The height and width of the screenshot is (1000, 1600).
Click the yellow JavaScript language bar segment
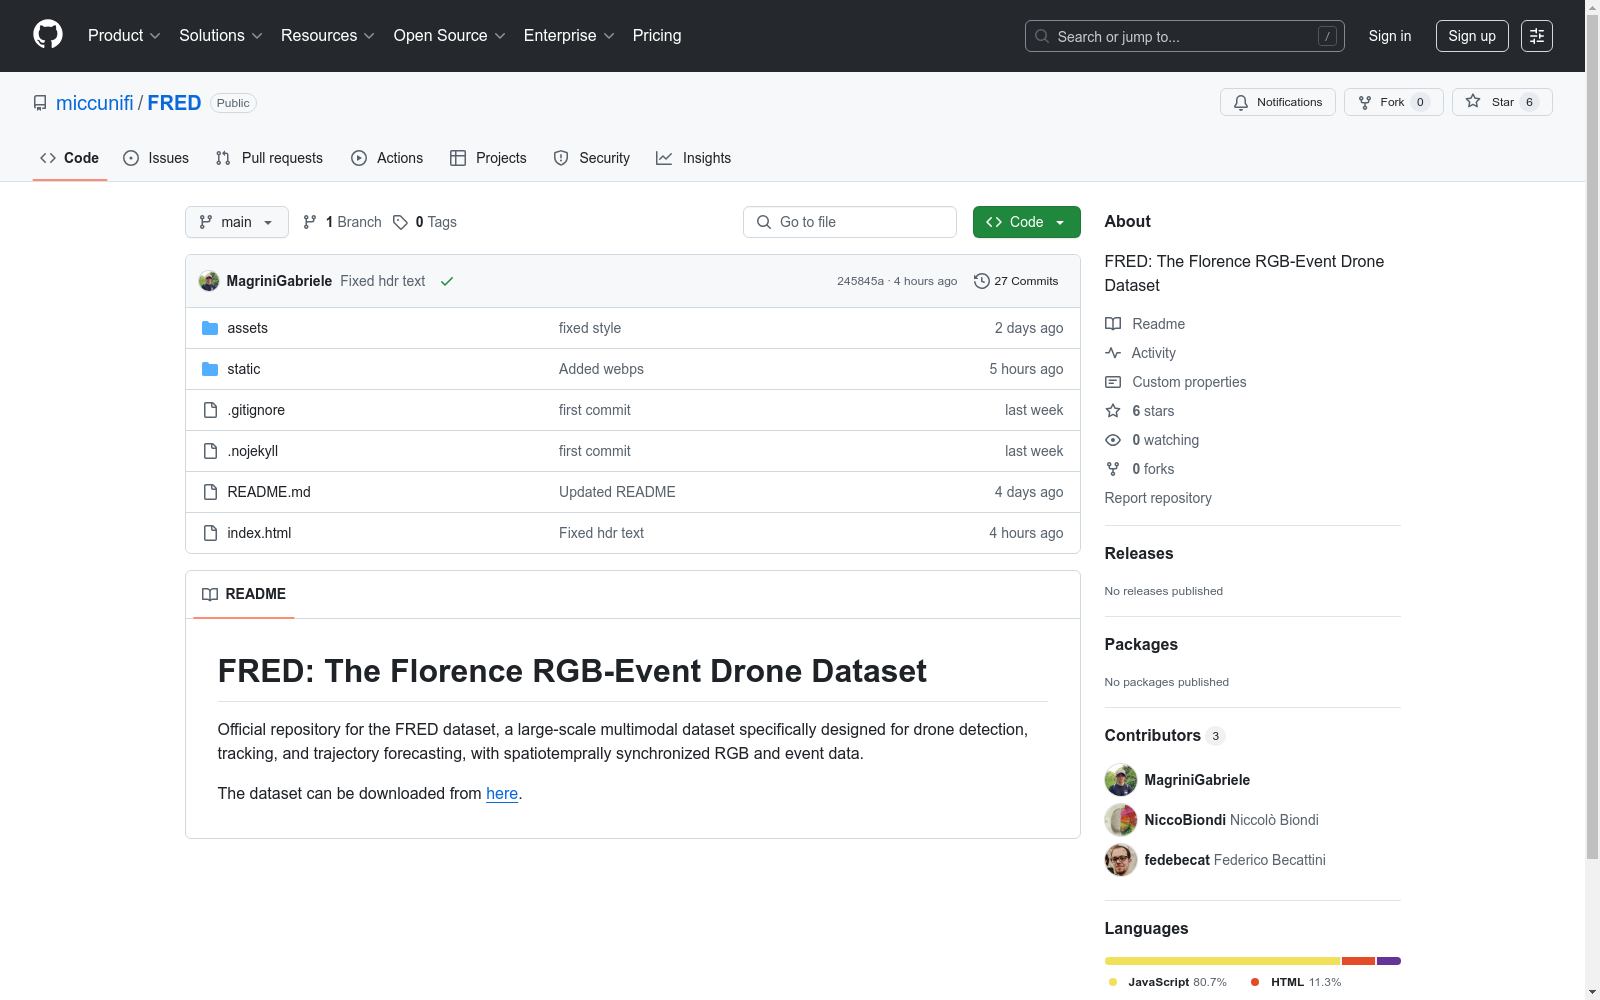pyautogui.click(x=1222, y=961)
